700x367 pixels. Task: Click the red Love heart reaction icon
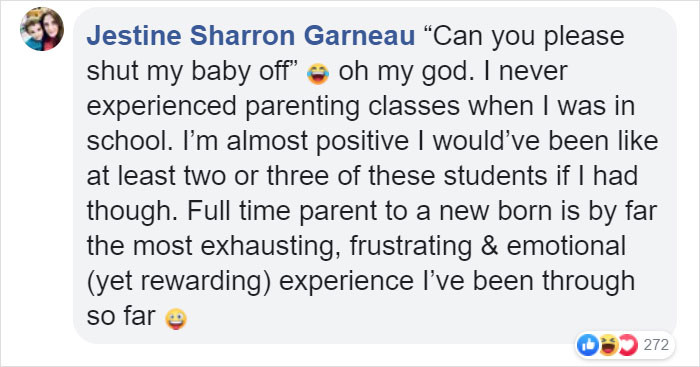click(628, 345)
